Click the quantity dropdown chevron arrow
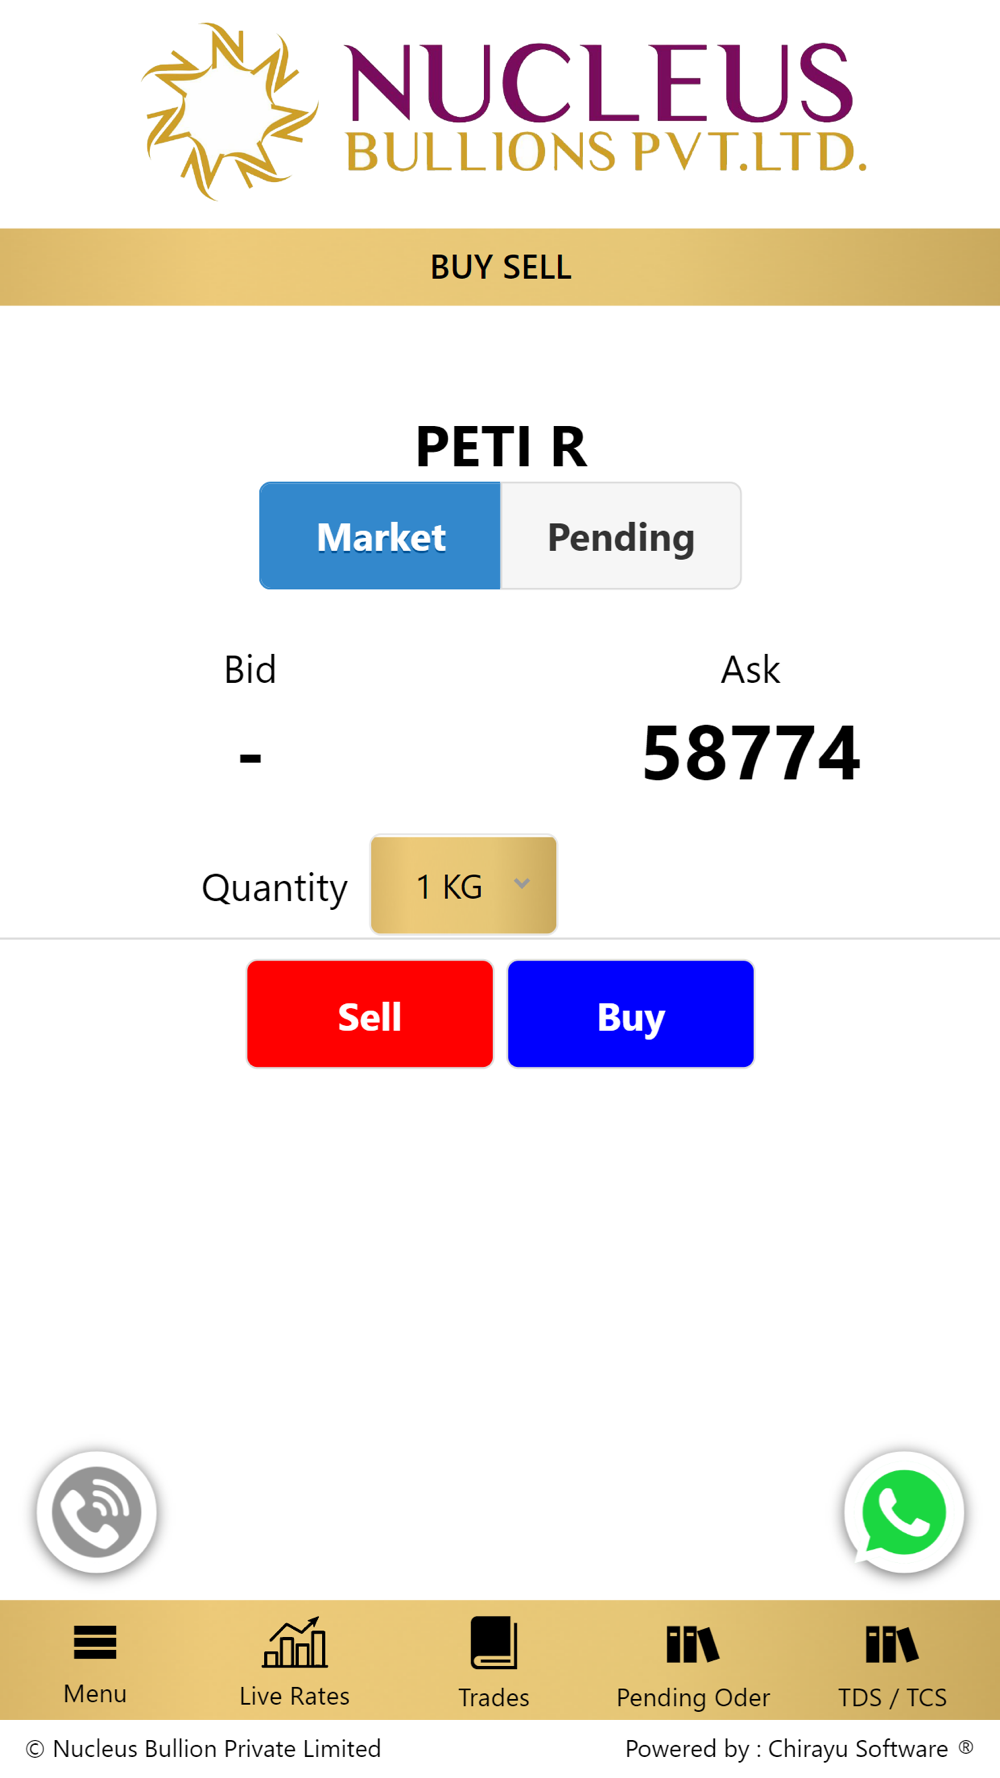This screenshot has height=1778, width=1000. [522, 884]
